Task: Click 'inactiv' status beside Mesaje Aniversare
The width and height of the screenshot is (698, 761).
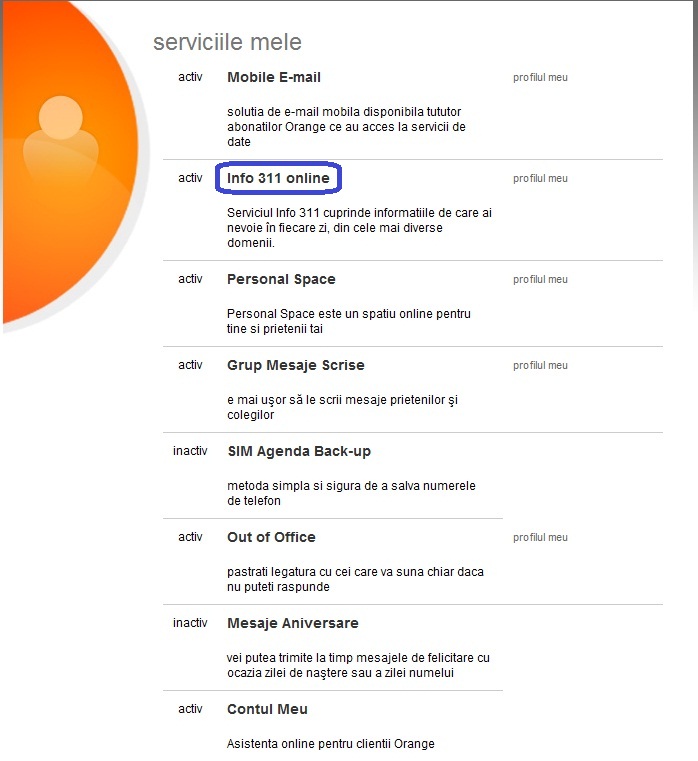Action: click(x=190, y=623)
